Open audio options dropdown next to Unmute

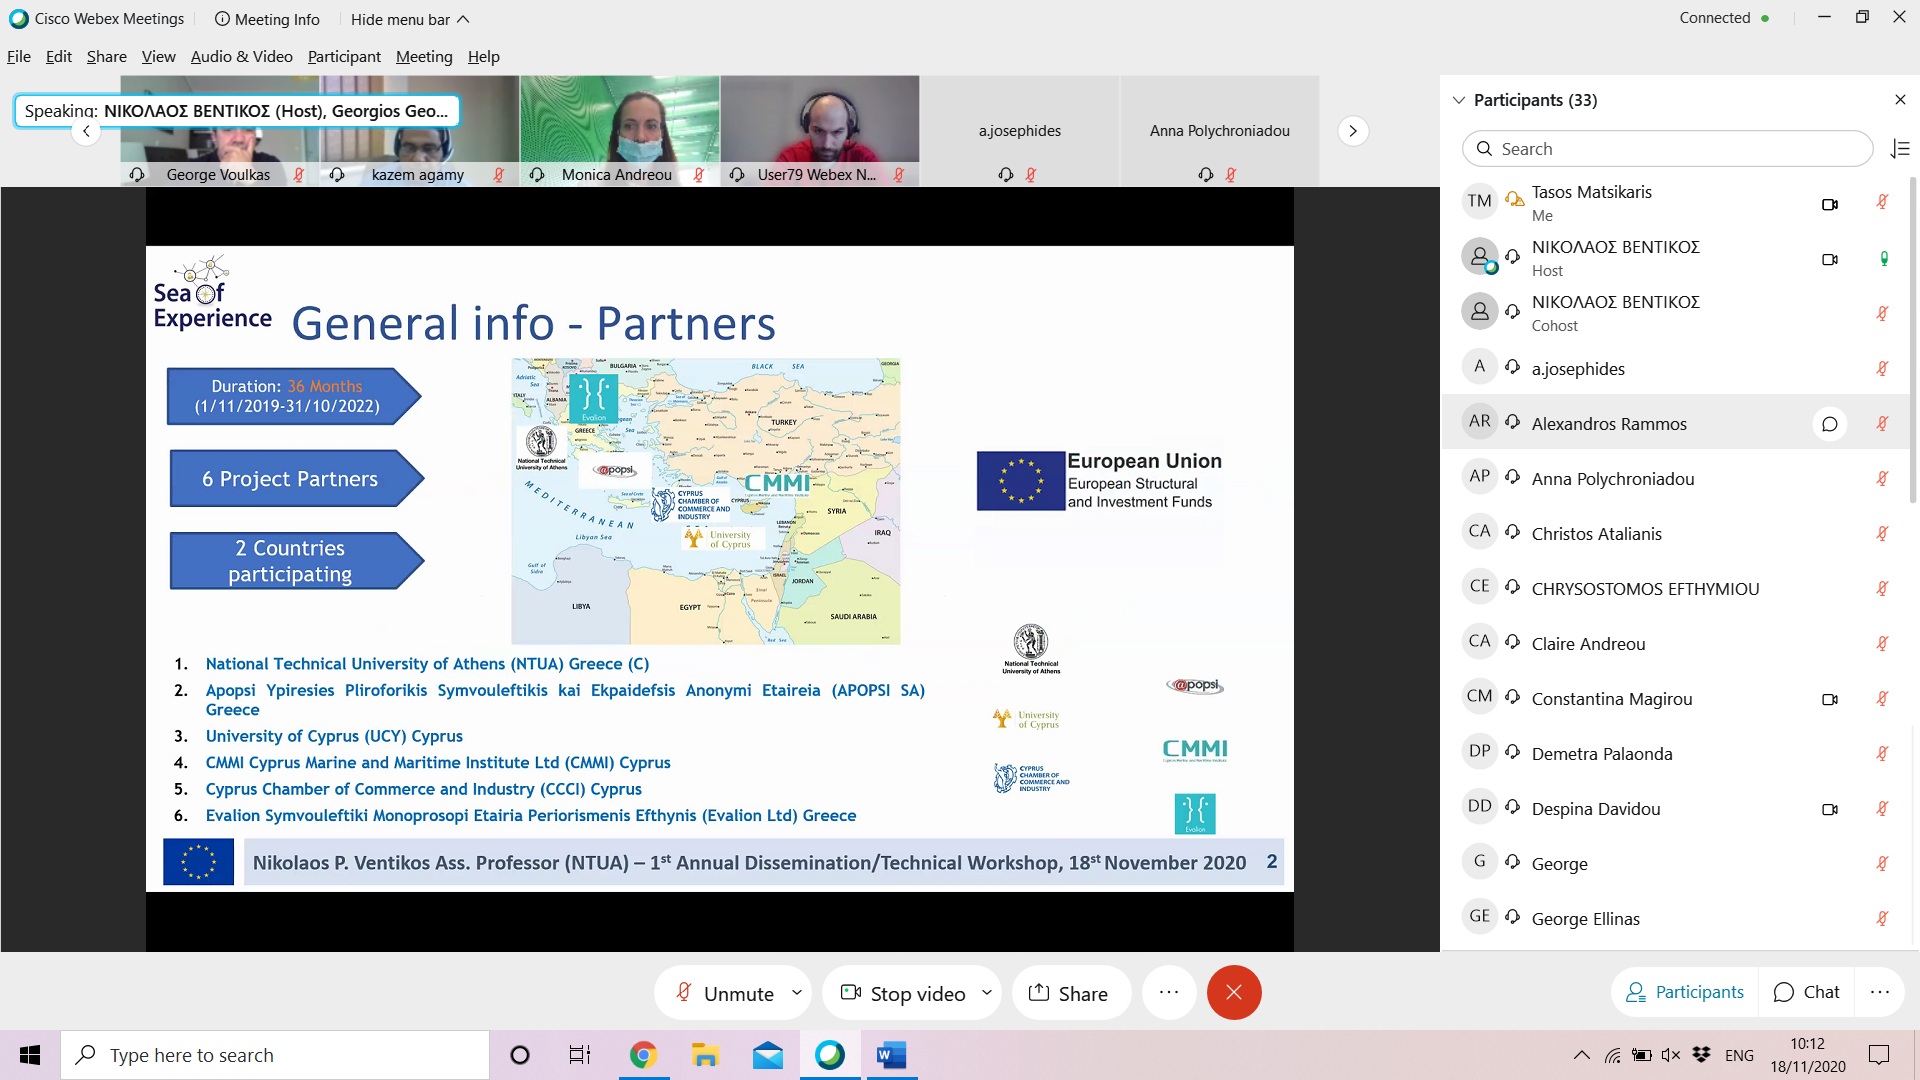(x=797, y=993)
